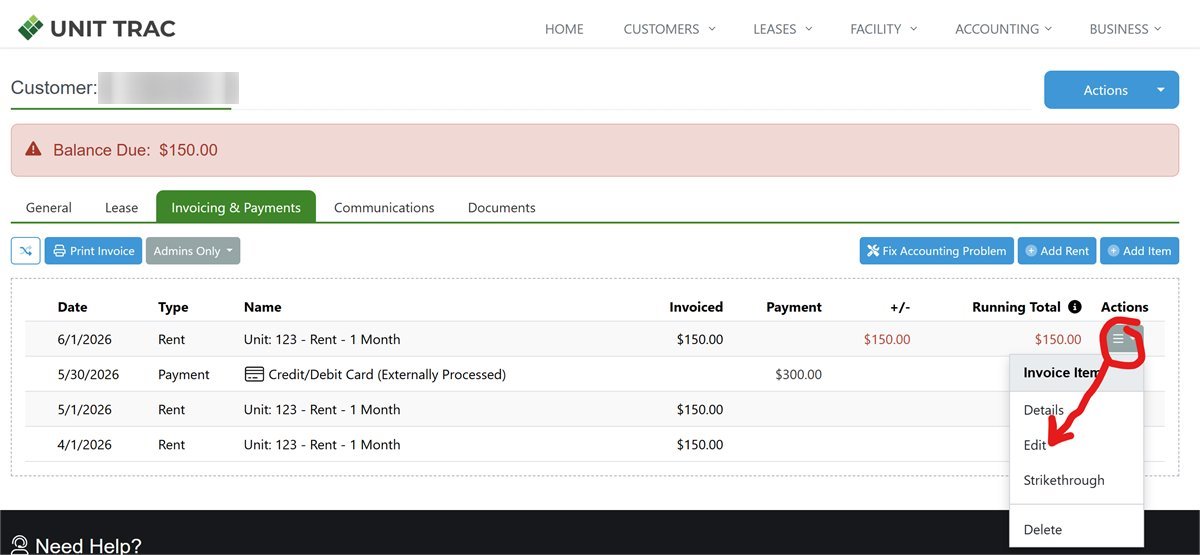The image size is (1200, 555).
Task: Click the Type column header
Action: [173, 307]
